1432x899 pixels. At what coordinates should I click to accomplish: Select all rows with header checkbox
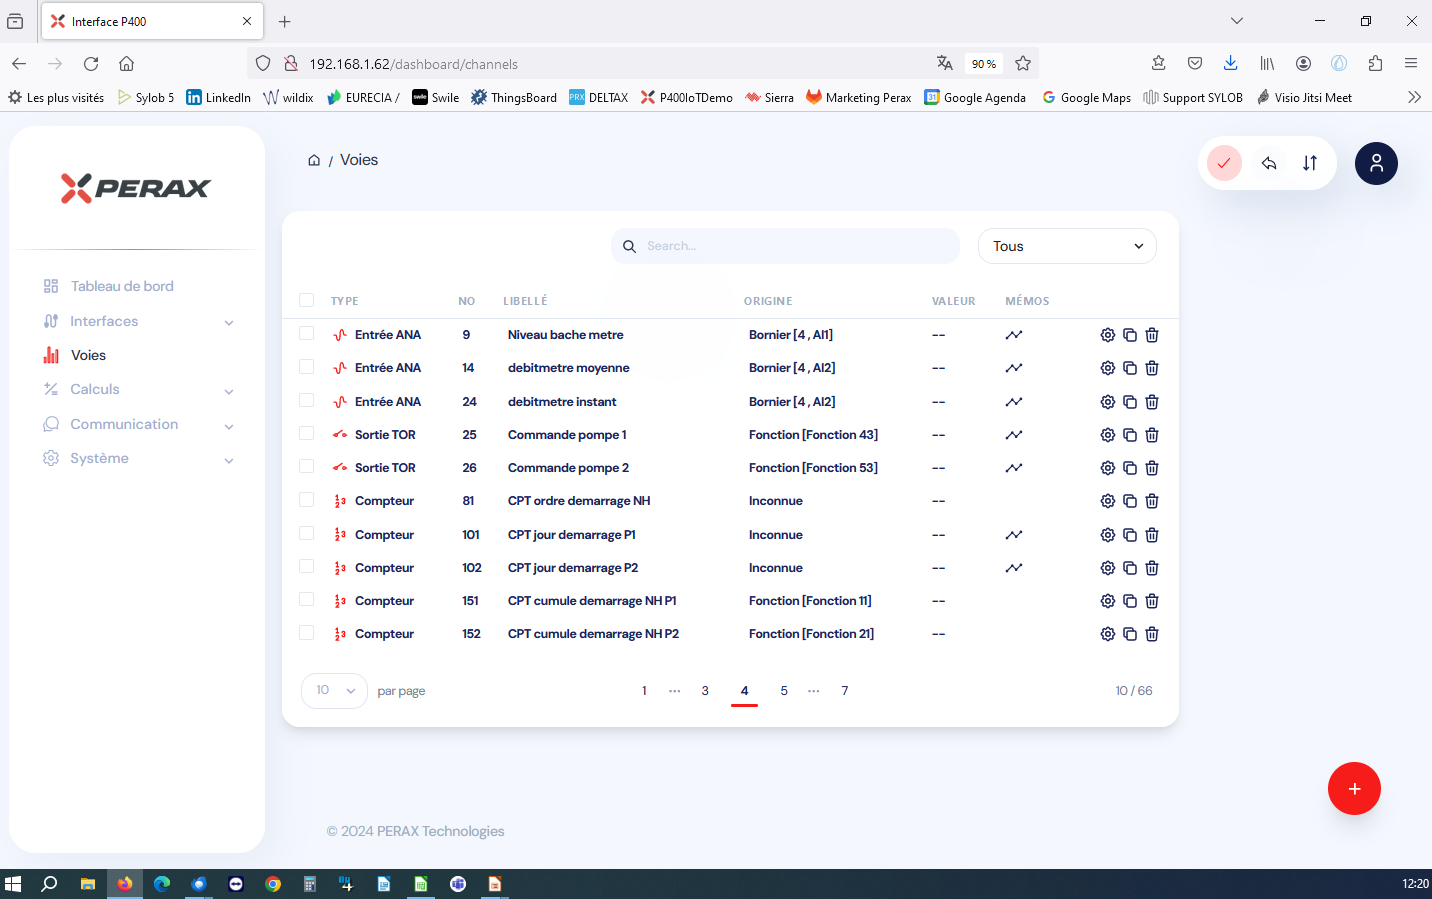[307, 300]
